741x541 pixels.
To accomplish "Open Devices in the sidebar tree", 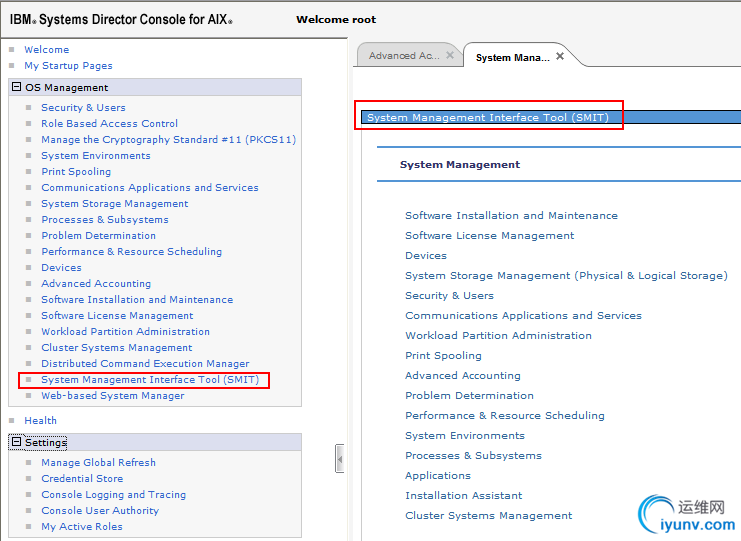I will click(61, 268).
